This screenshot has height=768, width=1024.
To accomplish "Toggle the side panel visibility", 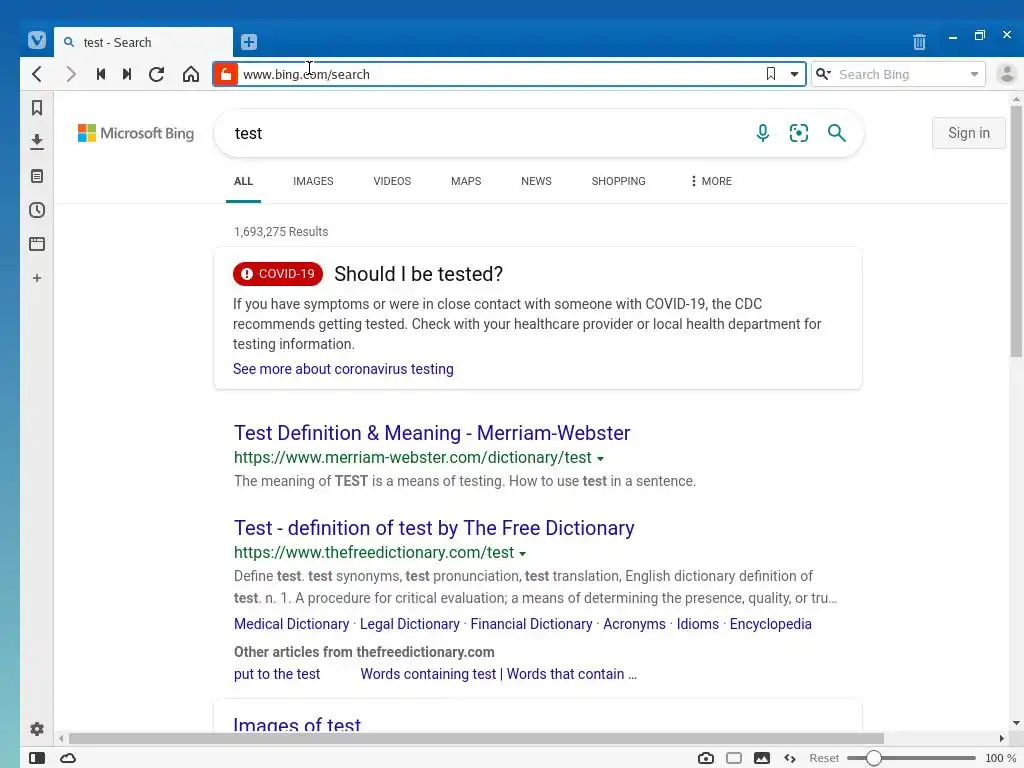I will click(x=37, y=758).
